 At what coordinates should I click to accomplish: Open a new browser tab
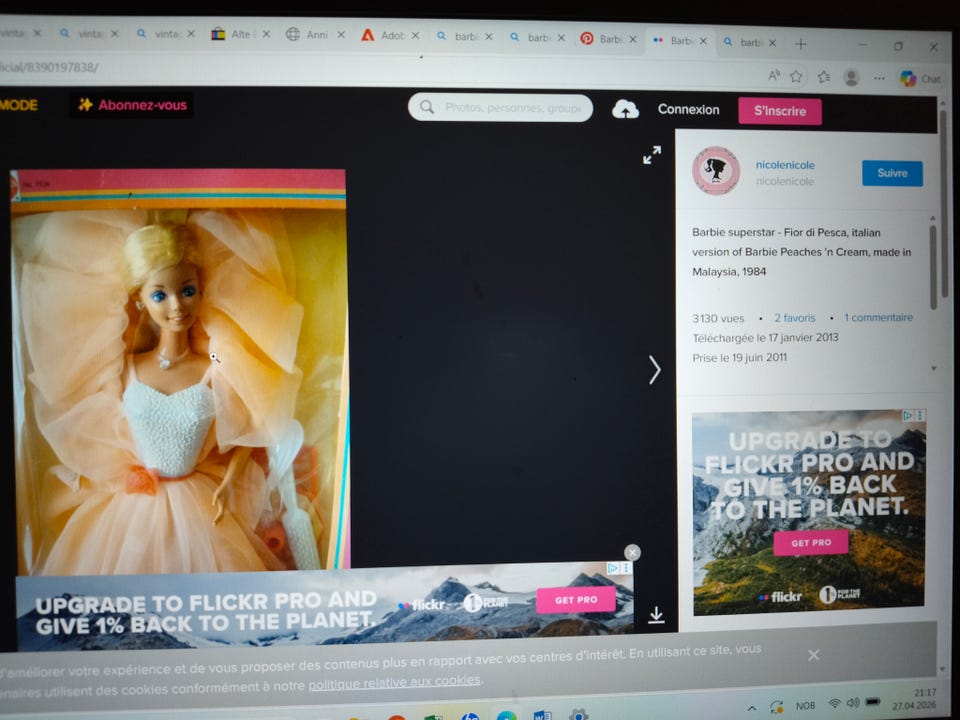(x=801, y=44)
